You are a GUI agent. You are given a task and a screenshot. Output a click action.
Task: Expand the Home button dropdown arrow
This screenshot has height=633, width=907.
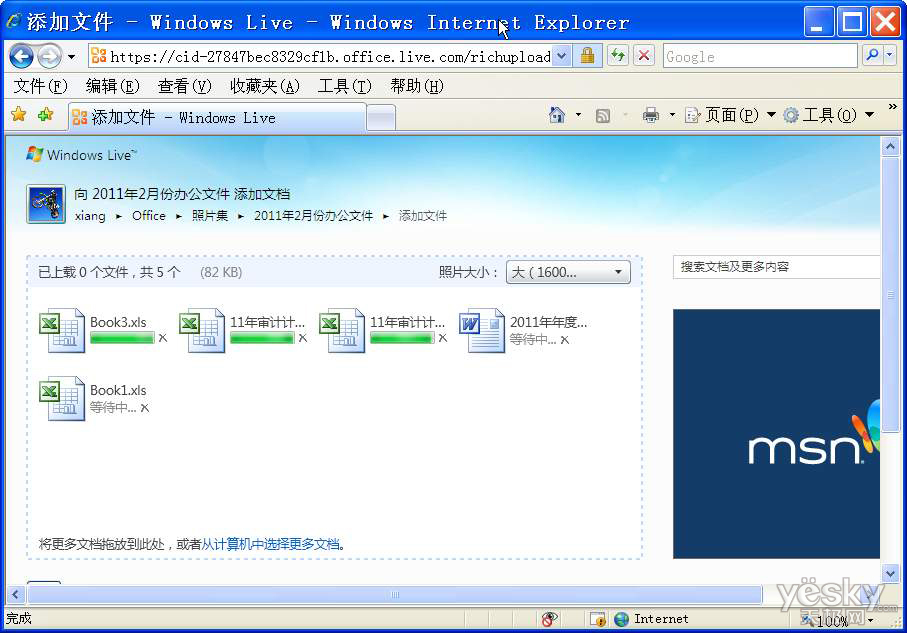[x=578, y=115]
